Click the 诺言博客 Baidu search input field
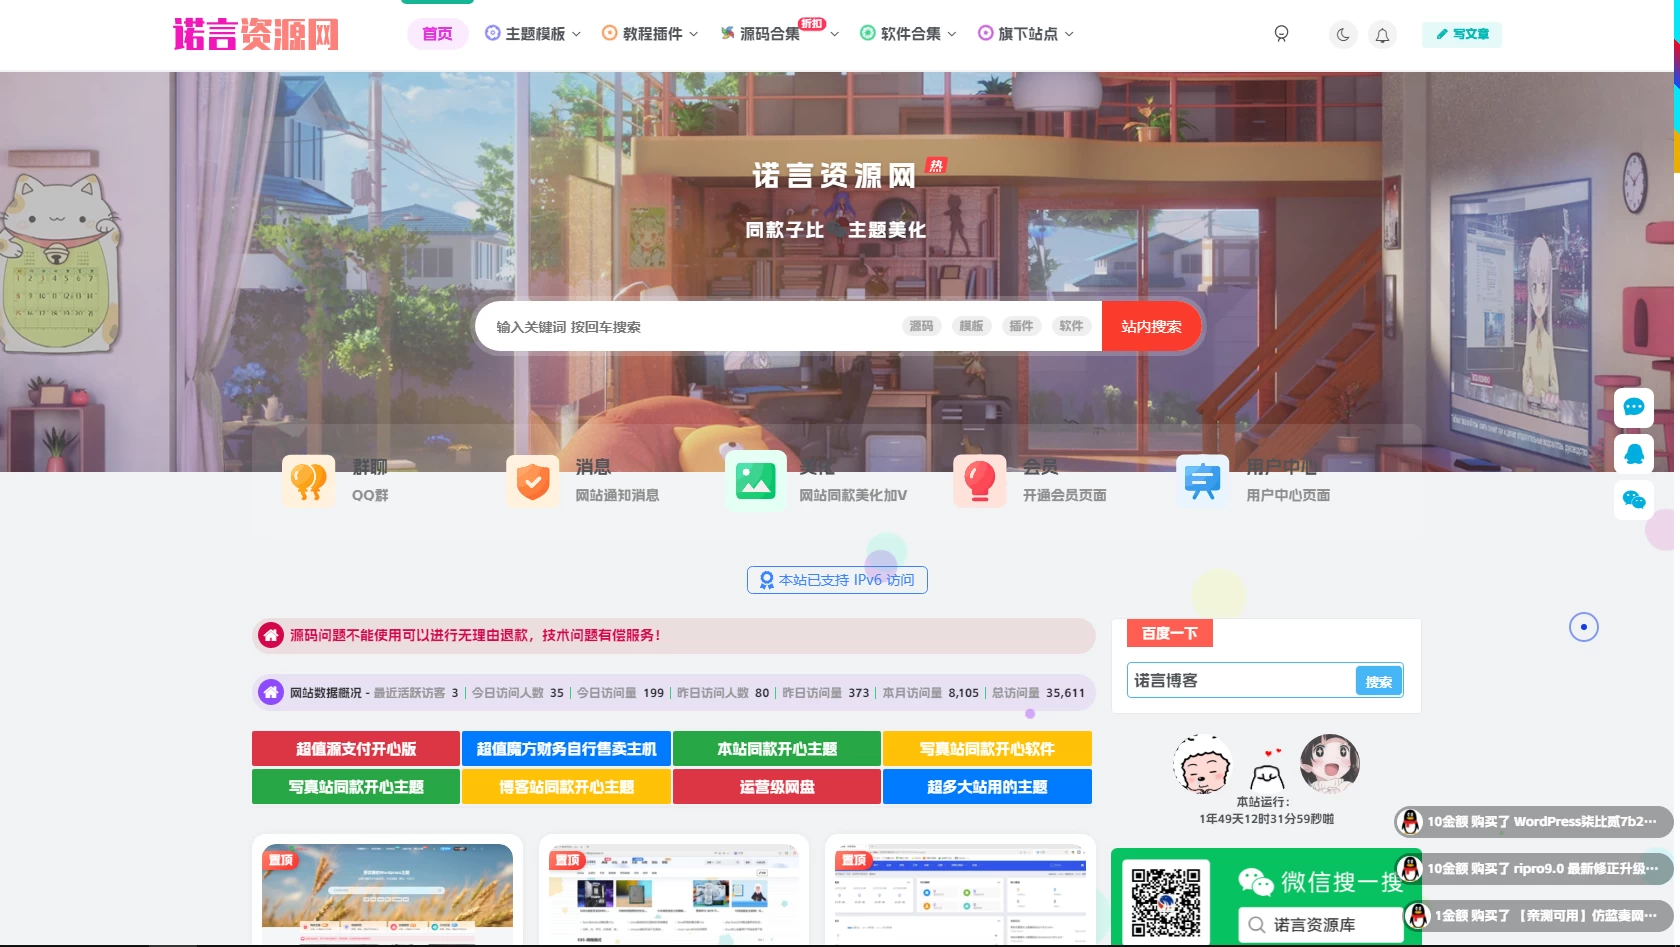The image size is (1680, 947). [1240, 680]
